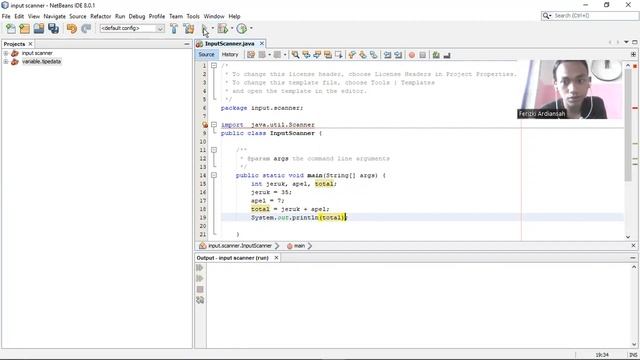Image resolution: width=640 pixels, height=360 pixels.
Task: Select the Projects panel tab
Action: tap(14, 44)
